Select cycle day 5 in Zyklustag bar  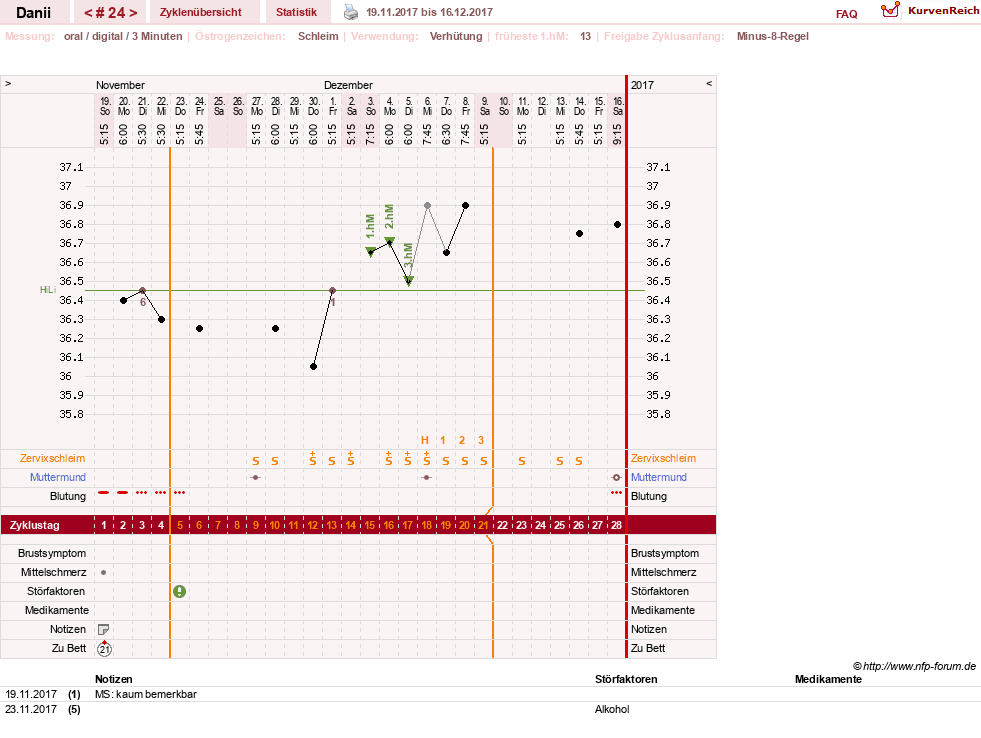pyautogui.click(x=180, y=525)
